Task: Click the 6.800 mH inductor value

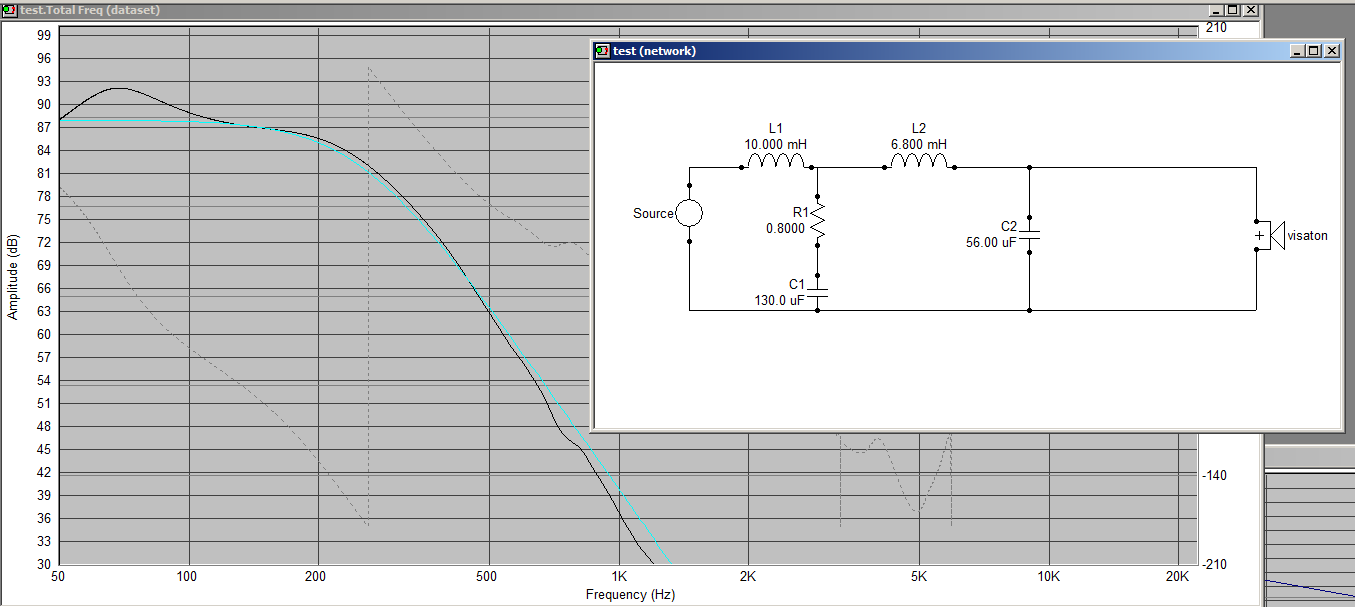Action: 919,144
